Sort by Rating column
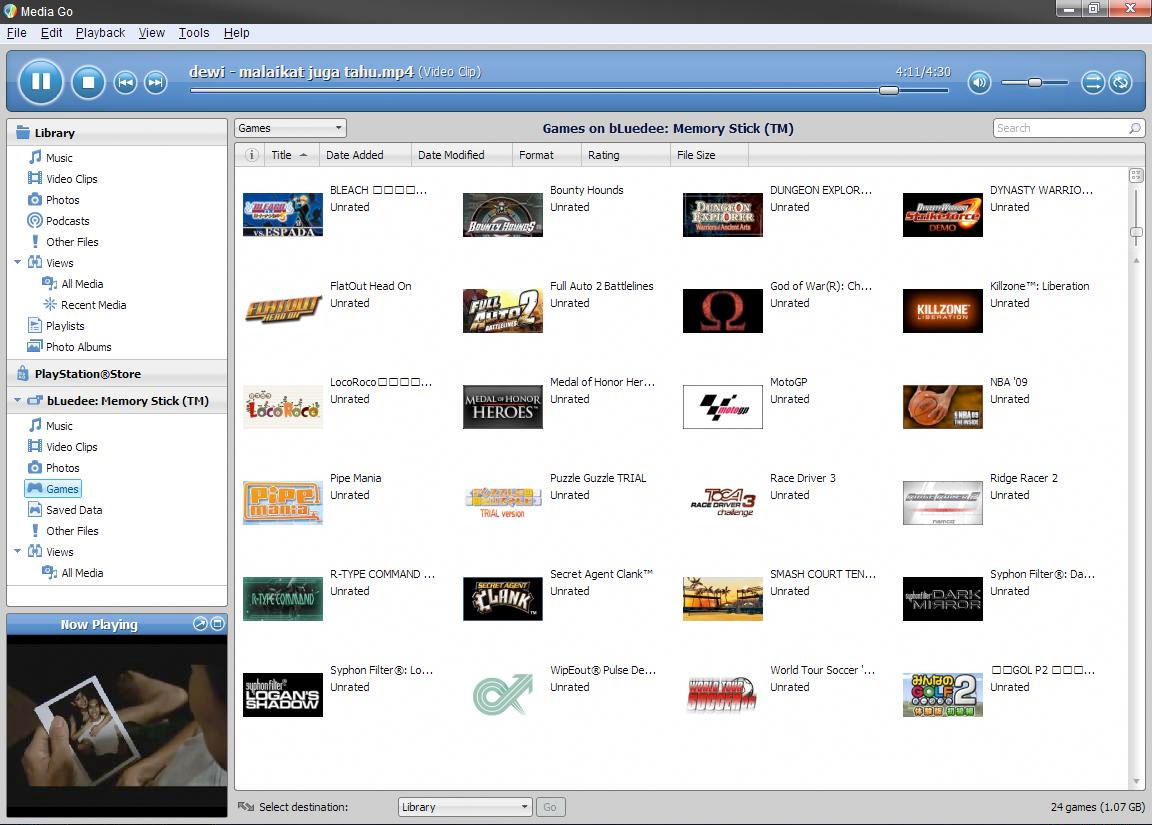The width and height of the screenshot is (1152, 825). point(625,155)
